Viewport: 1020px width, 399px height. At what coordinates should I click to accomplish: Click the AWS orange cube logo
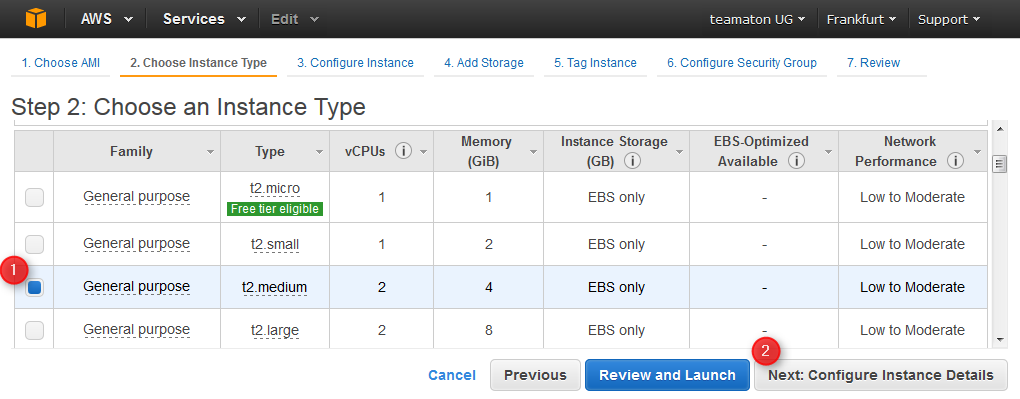click(36, 19)
